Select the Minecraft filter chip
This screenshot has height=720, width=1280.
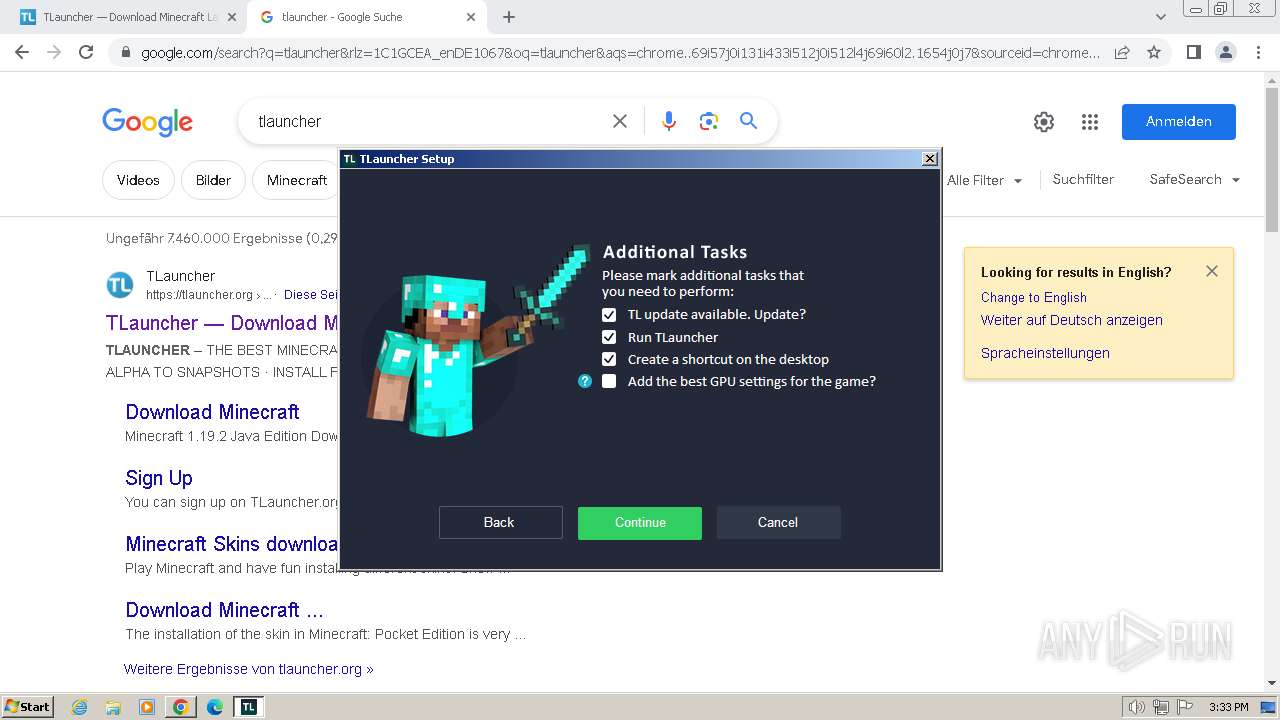[297, 180]
